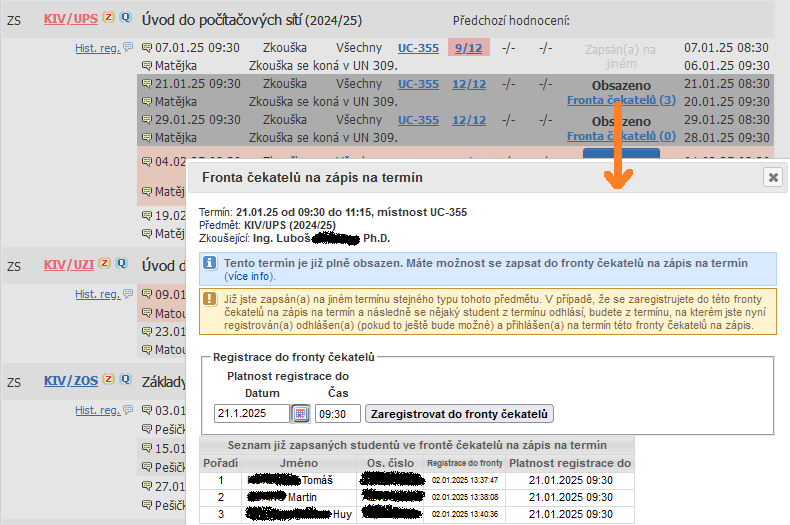Click the comment bubble before 07.01.25 09:30

(147, 48)
